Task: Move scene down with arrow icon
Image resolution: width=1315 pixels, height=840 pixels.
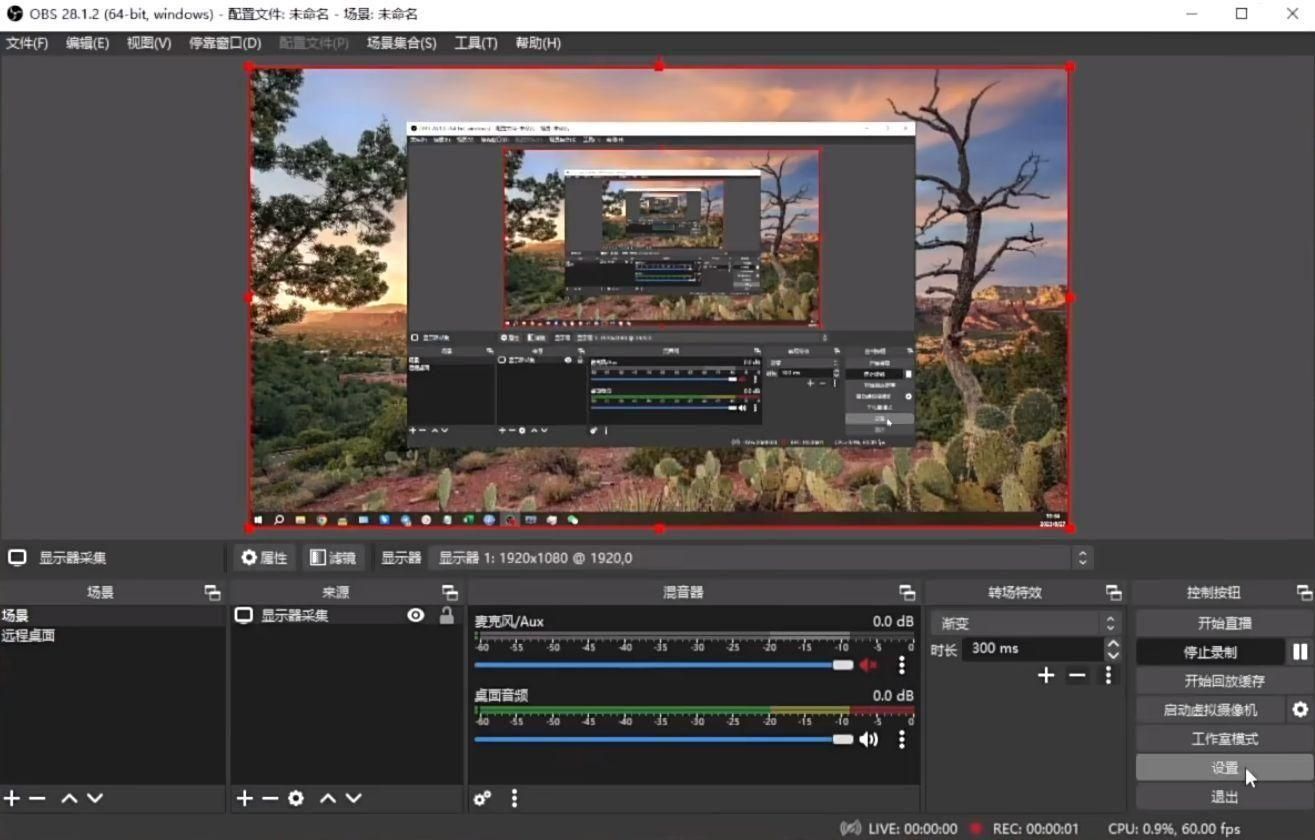Action: point(95,798)
